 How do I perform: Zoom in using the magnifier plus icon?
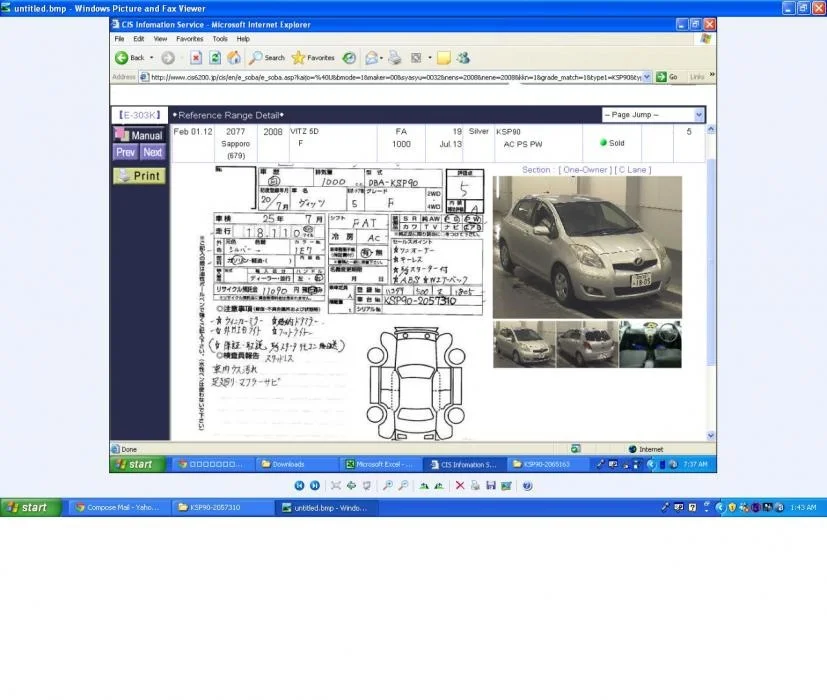tap(388, 486)
